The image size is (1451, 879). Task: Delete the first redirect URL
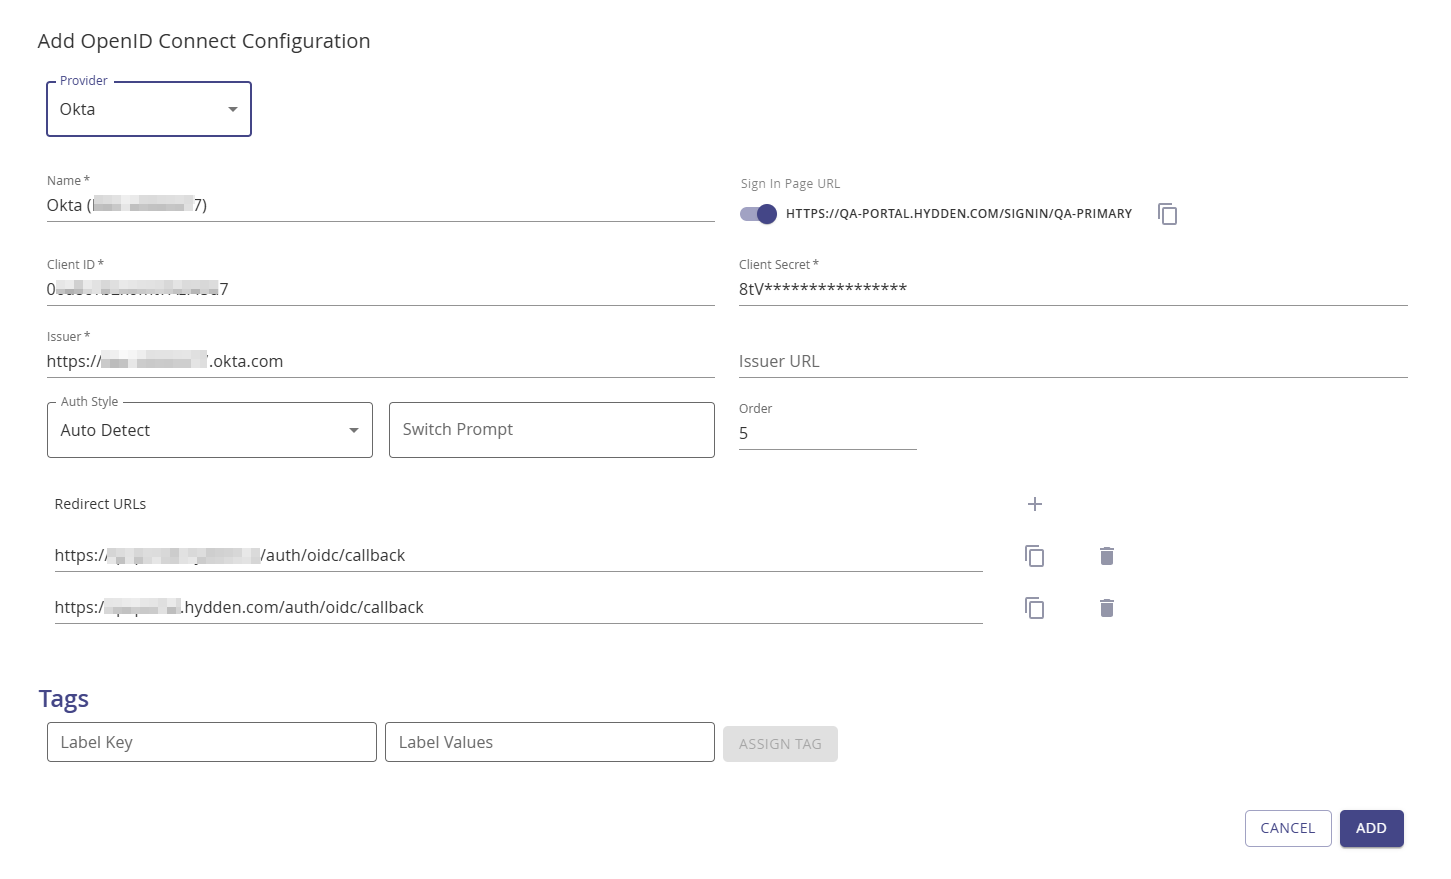coord(1105,555)
